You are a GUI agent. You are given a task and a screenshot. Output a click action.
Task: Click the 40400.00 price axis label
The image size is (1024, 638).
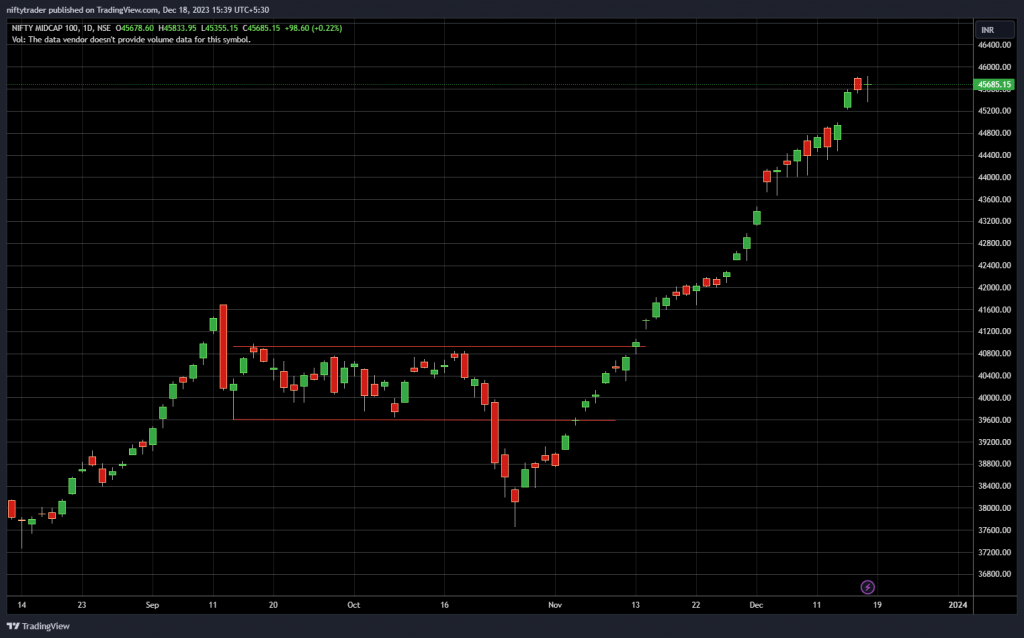coord(995,376)
